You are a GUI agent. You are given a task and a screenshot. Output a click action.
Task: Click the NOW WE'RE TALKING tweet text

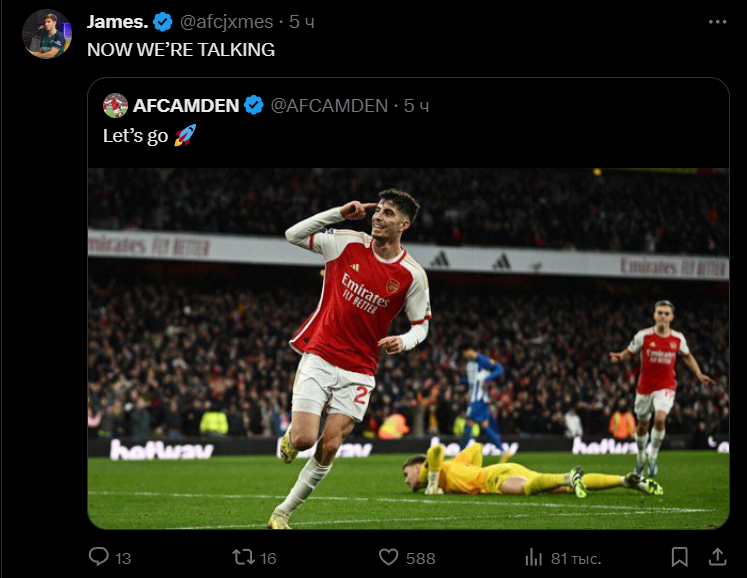(x=181, y=49)
